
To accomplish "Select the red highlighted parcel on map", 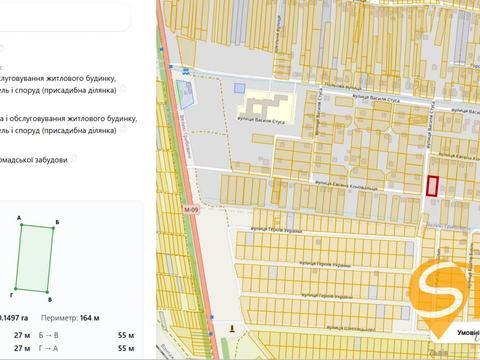I will (x=432, y=185).
